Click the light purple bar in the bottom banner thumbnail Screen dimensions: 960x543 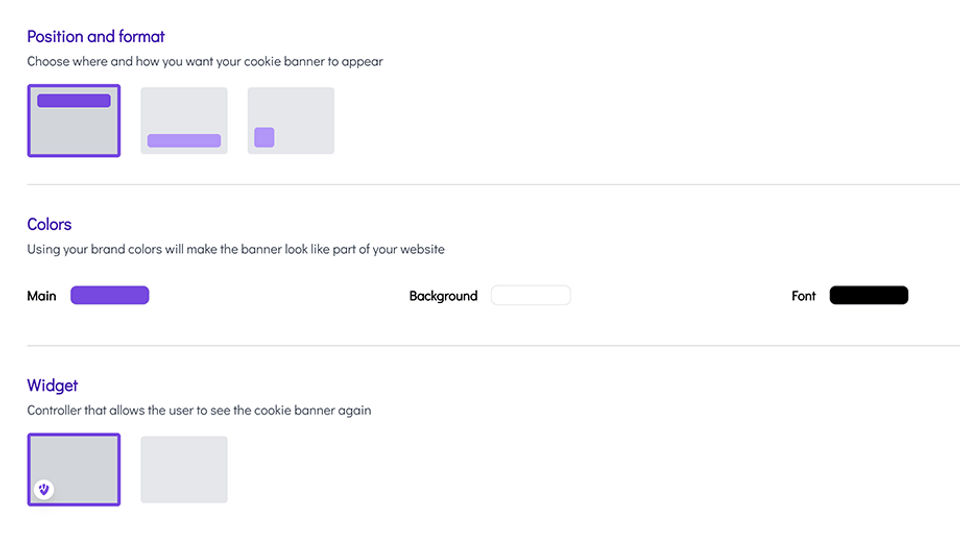(x=184, y=141)
